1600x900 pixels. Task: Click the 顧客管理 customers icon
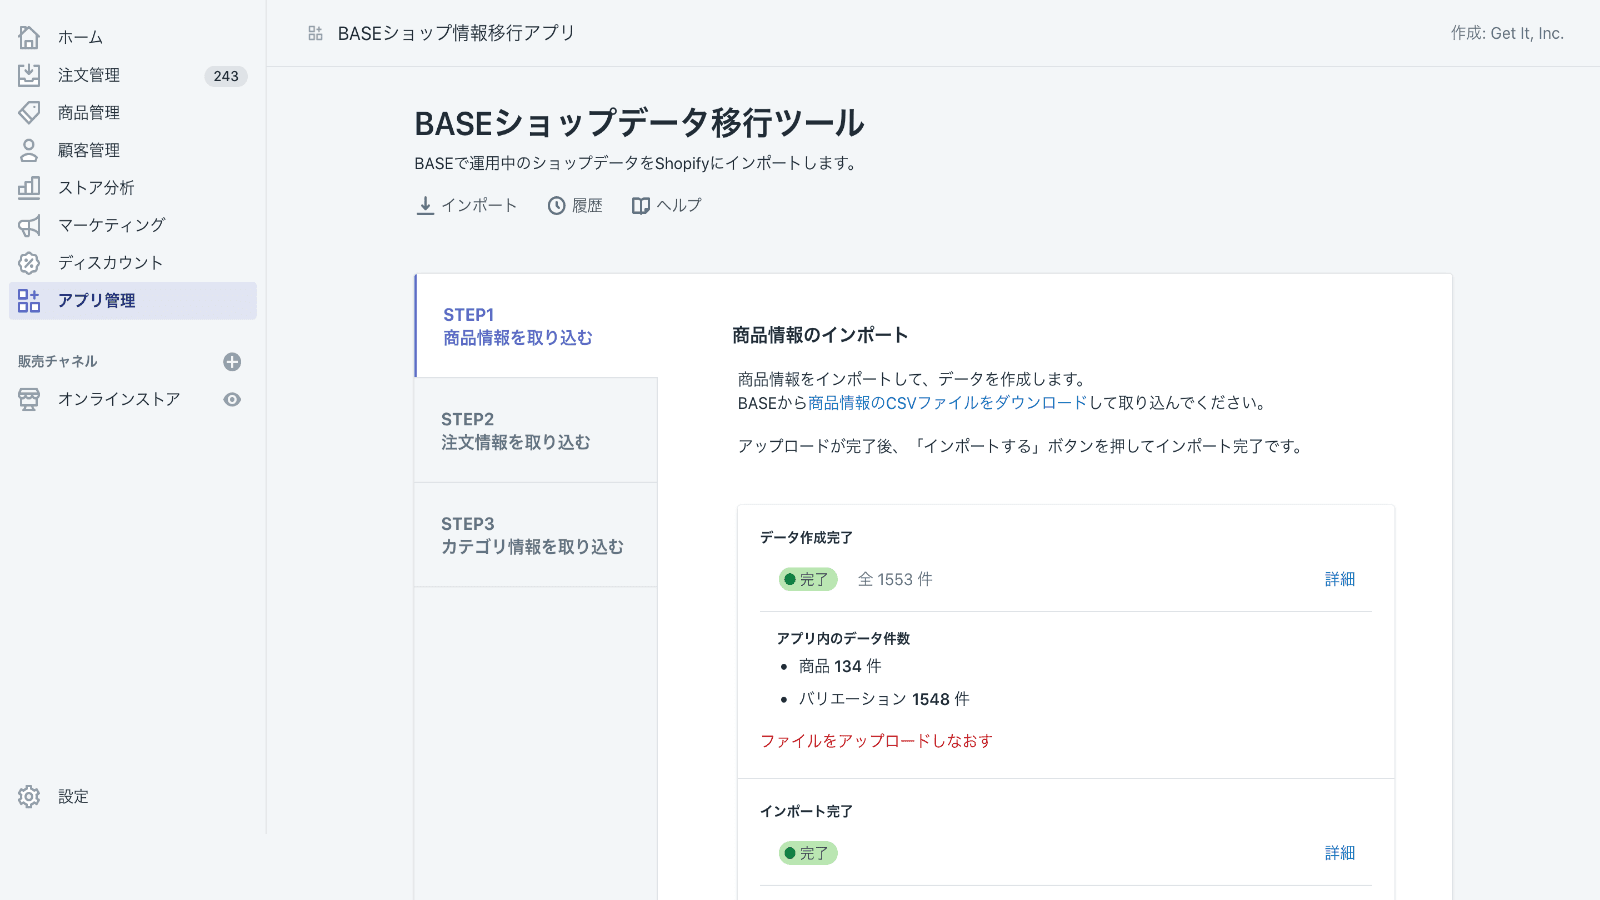[x=29, y=150]
